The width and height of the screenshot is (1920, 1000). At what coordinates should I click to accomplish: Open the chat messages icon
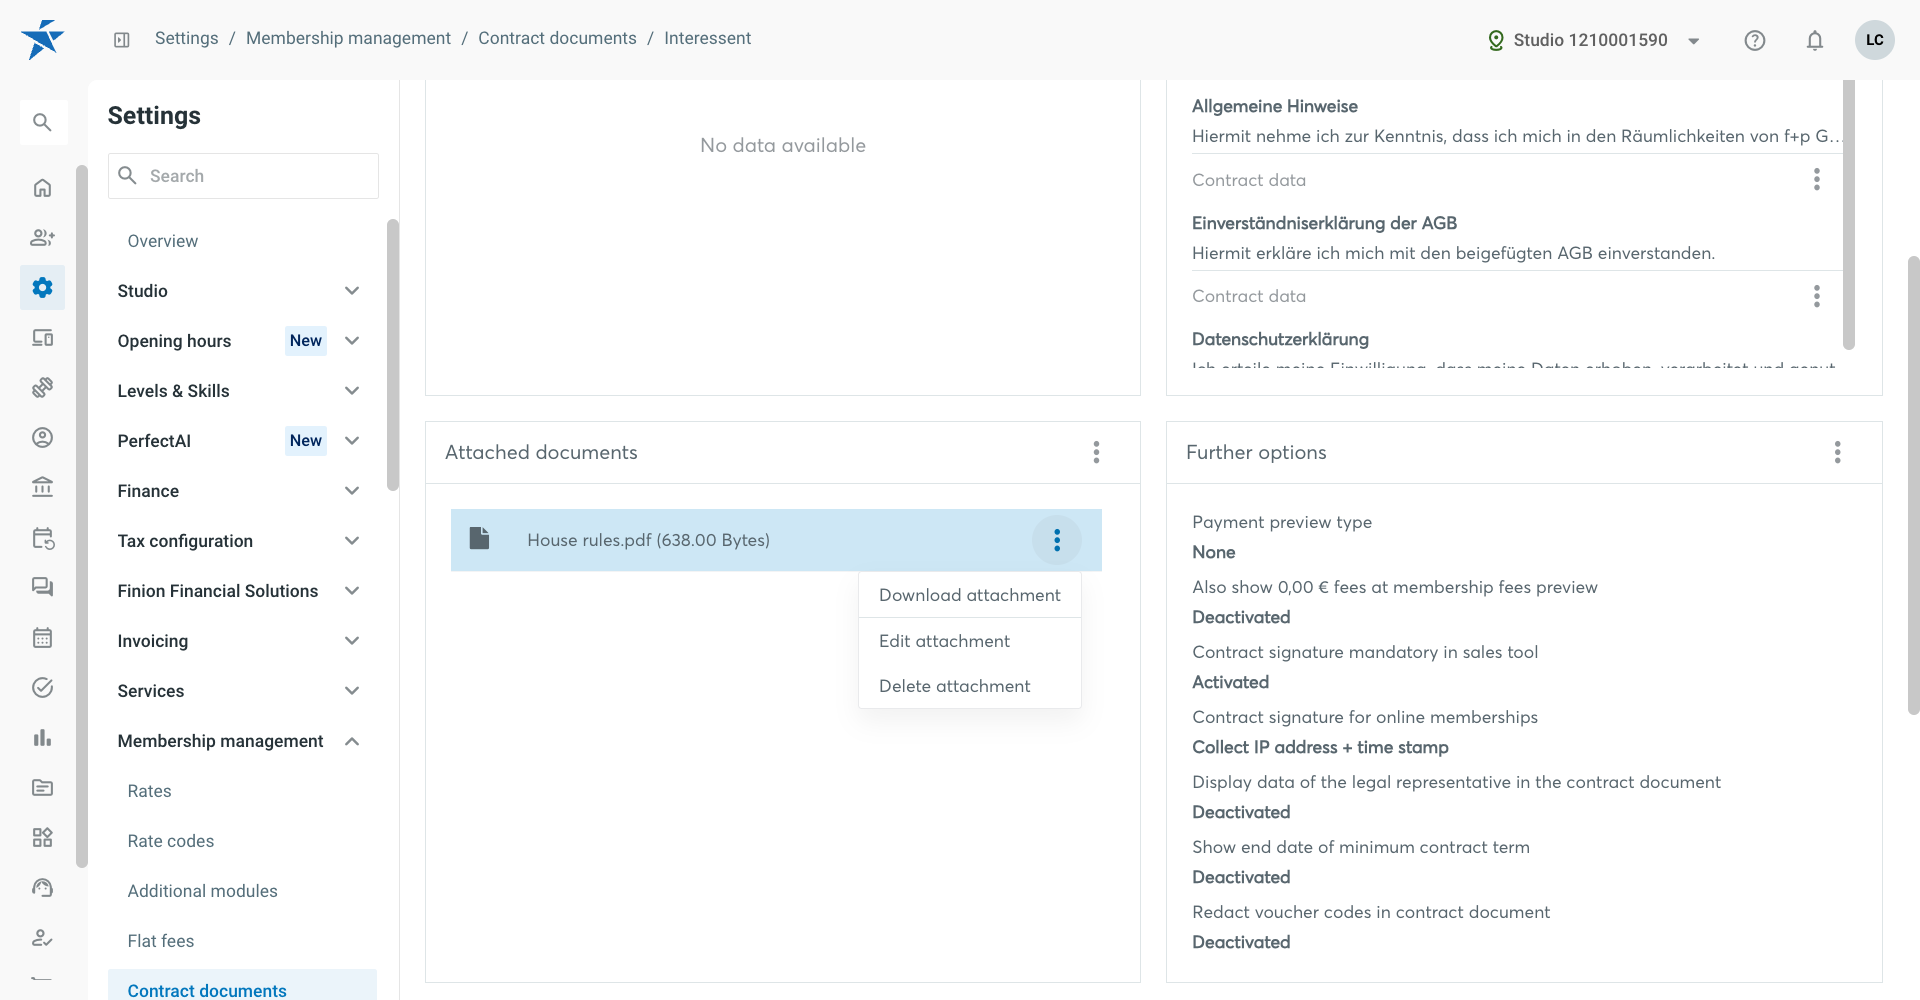pos(42,587)
